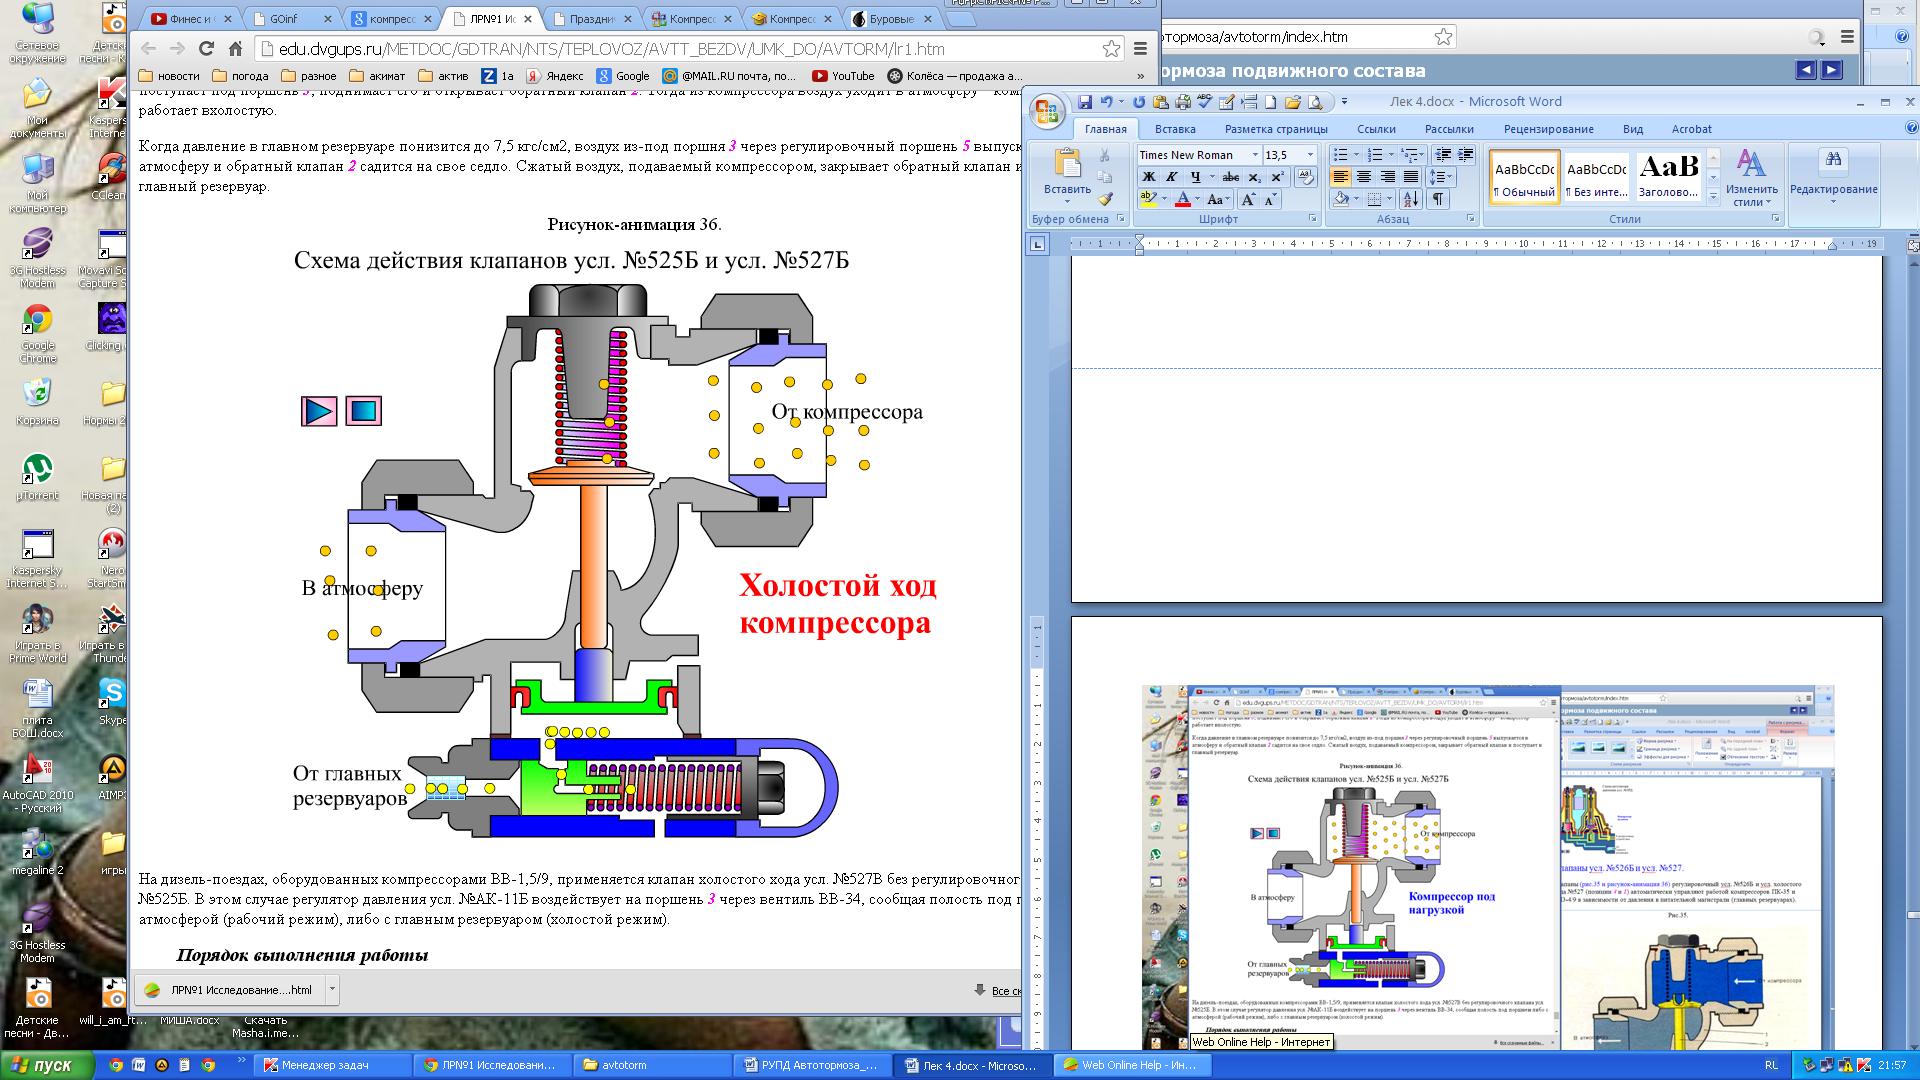This screenshot has height=1080, width=1920.
Task: Open the 13,5 font size dropdown
Action: tap(1310, 155)
